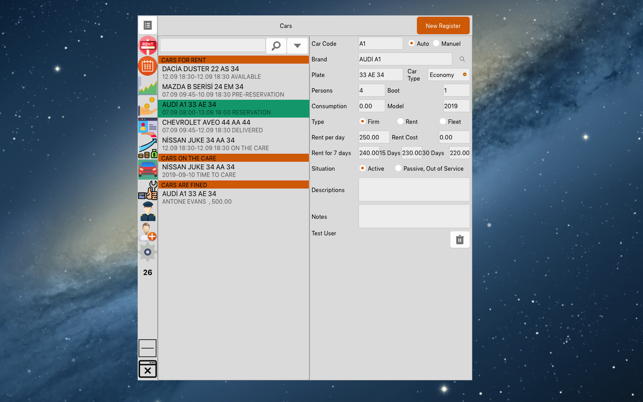The image size is (643, 402).
Task: Click the trash delete icon
Action: coord(460,240)
